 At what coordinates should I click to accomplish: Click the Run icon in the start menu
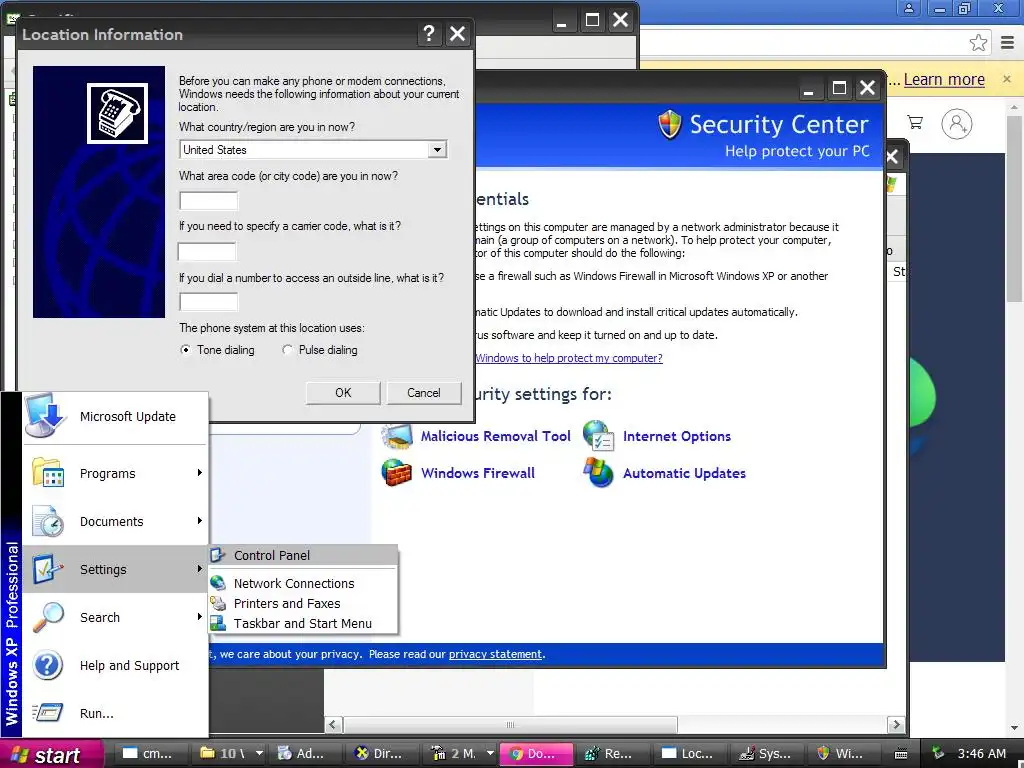(48, 713)
